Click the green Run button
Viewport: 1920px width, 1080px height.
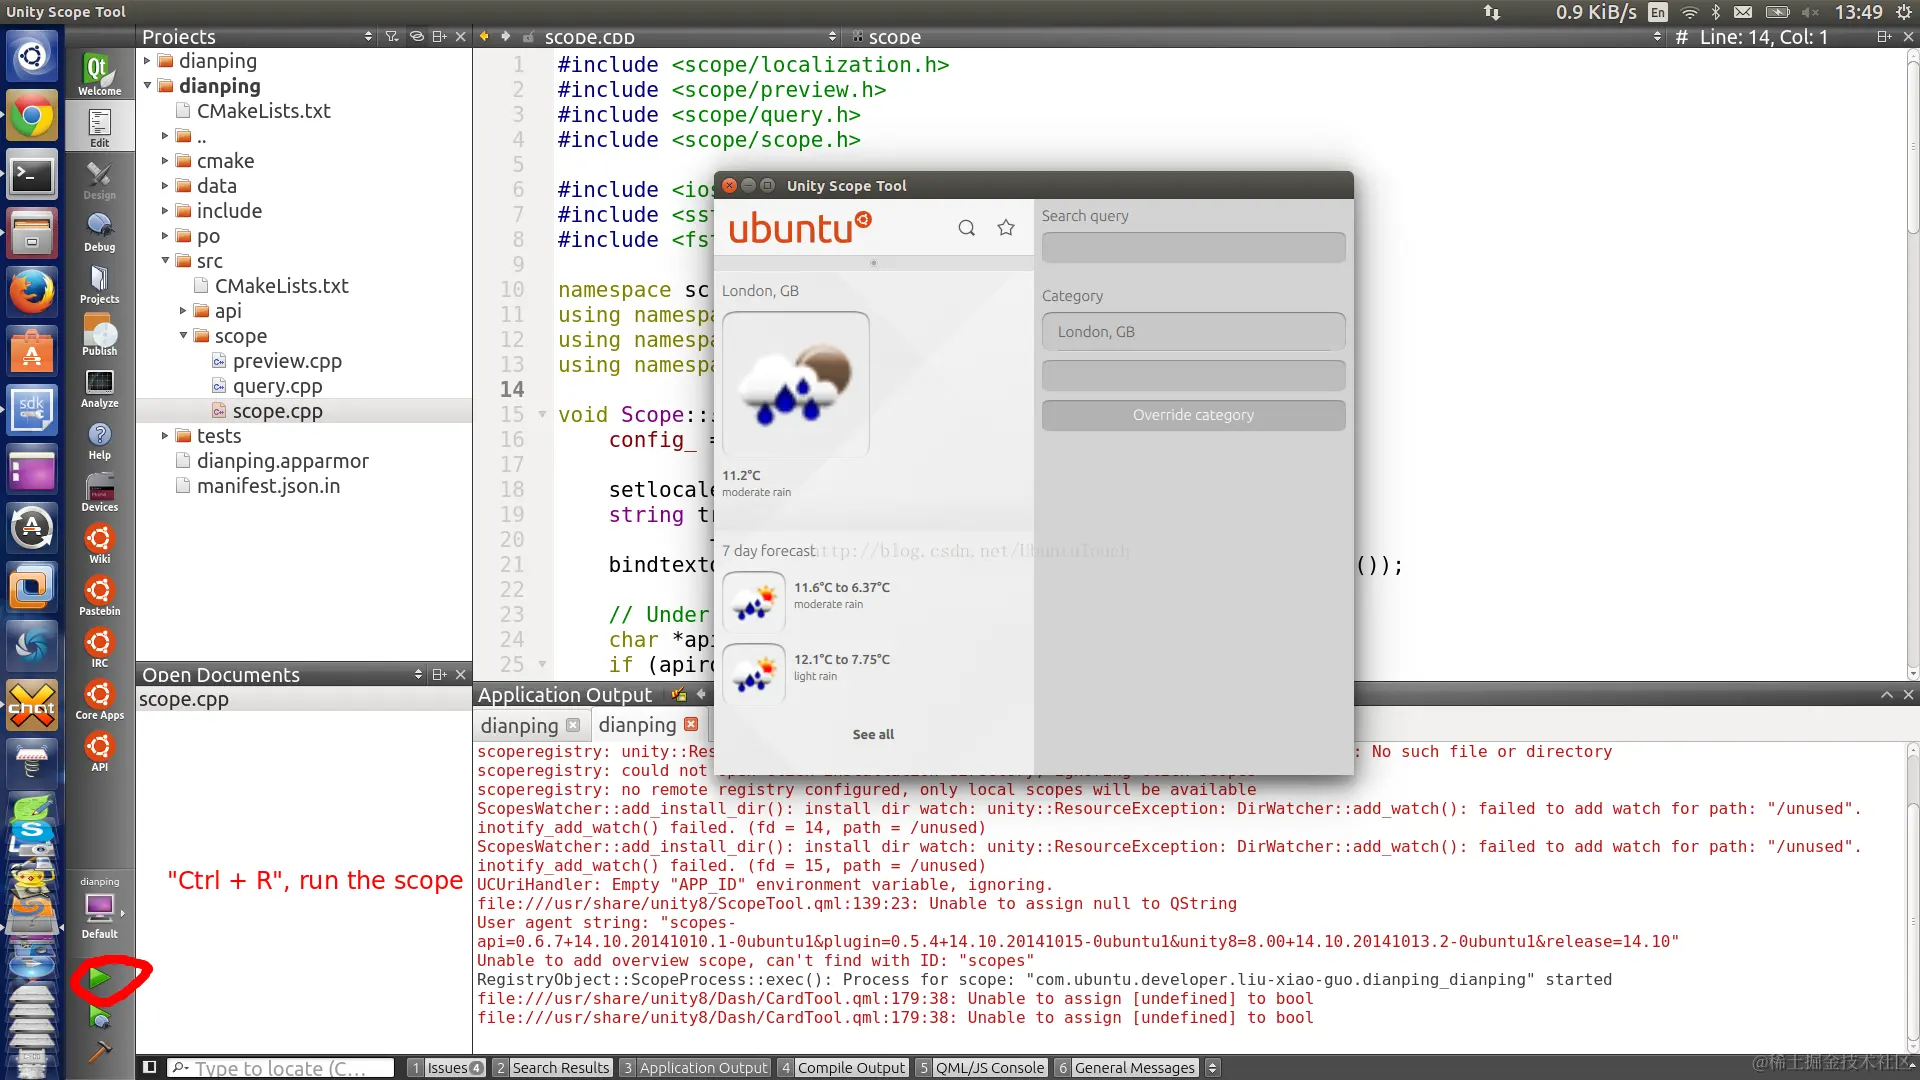pyautogui.click(x=98, y=977)
